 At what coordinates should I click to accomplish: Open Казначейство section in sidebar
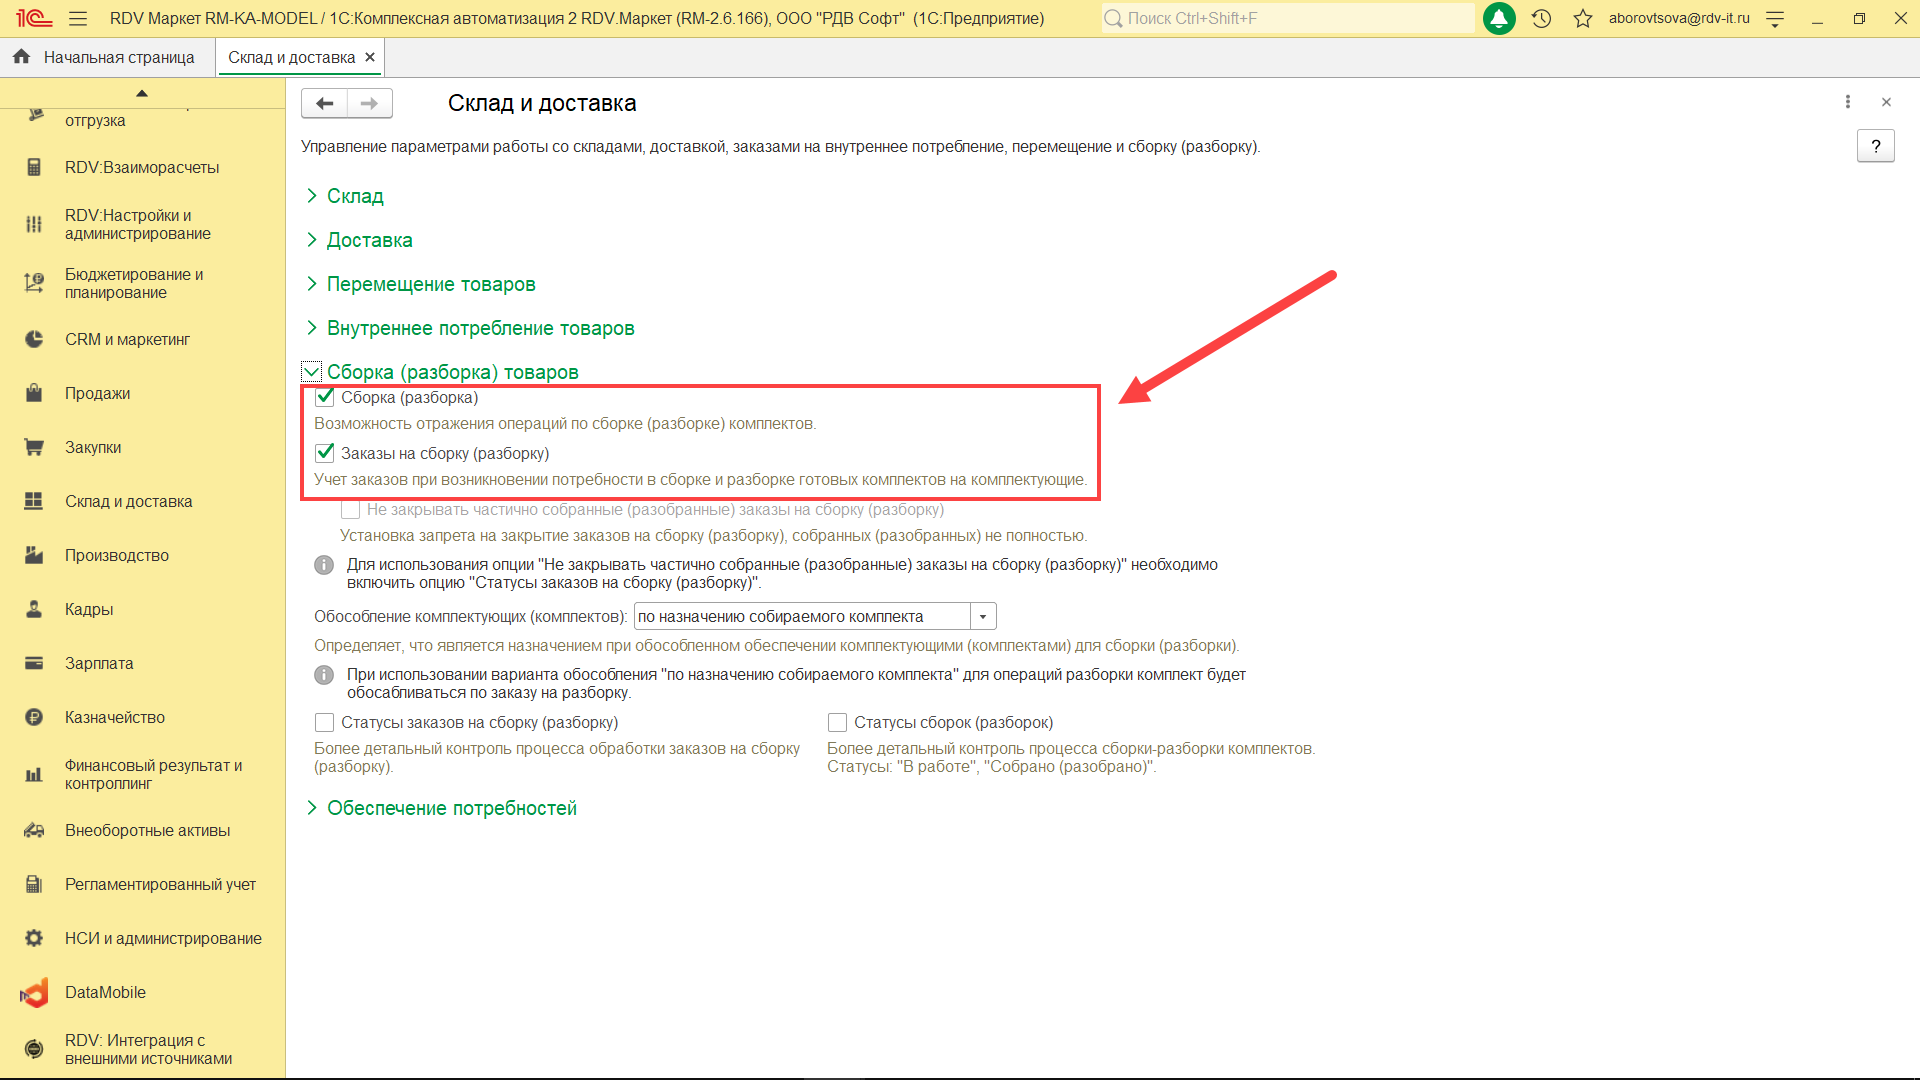tap(114, 717)
